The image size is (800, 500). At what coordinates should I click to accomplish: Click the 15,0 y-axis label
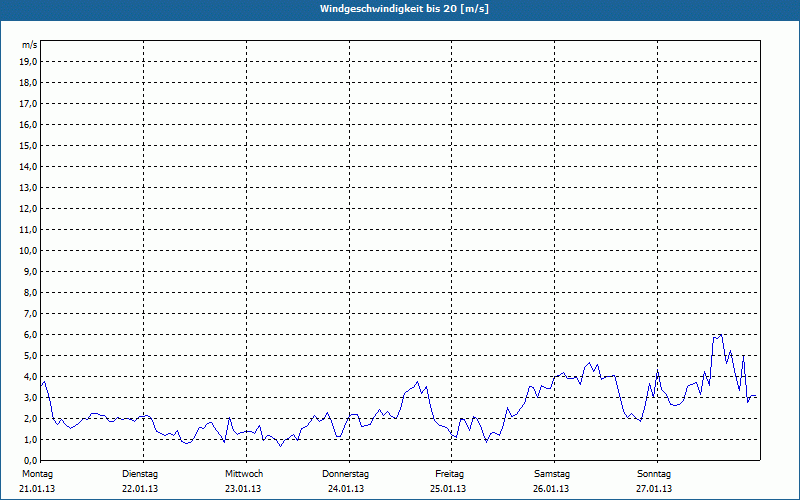coord(28,145)
